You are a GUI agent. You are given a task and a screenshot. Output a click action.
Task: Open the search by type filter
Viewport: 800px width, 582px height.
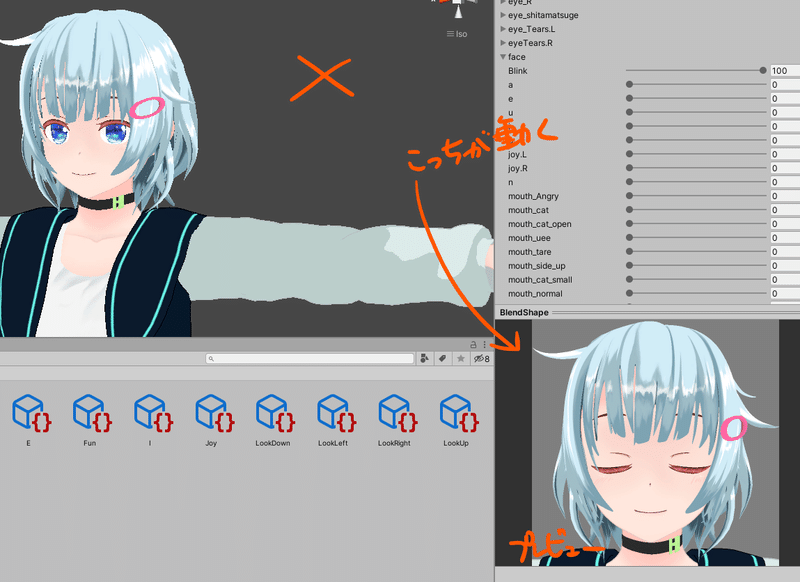tap(424, 359)
